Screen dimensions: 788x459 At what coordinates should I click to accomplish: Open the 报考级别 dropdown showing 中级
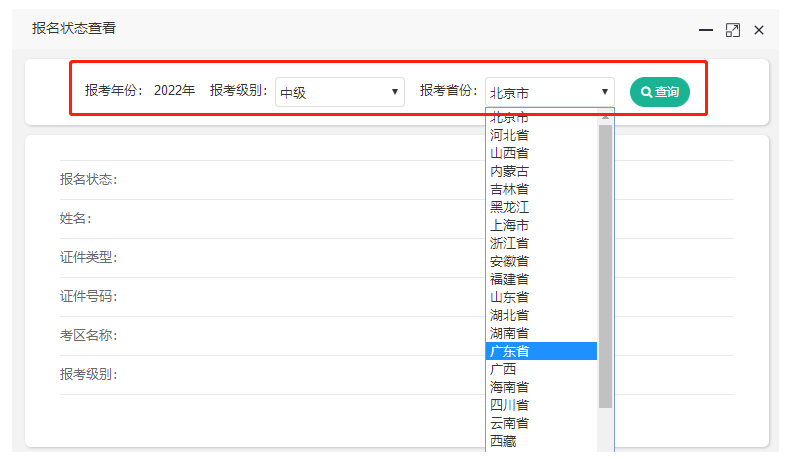[339, 92]
